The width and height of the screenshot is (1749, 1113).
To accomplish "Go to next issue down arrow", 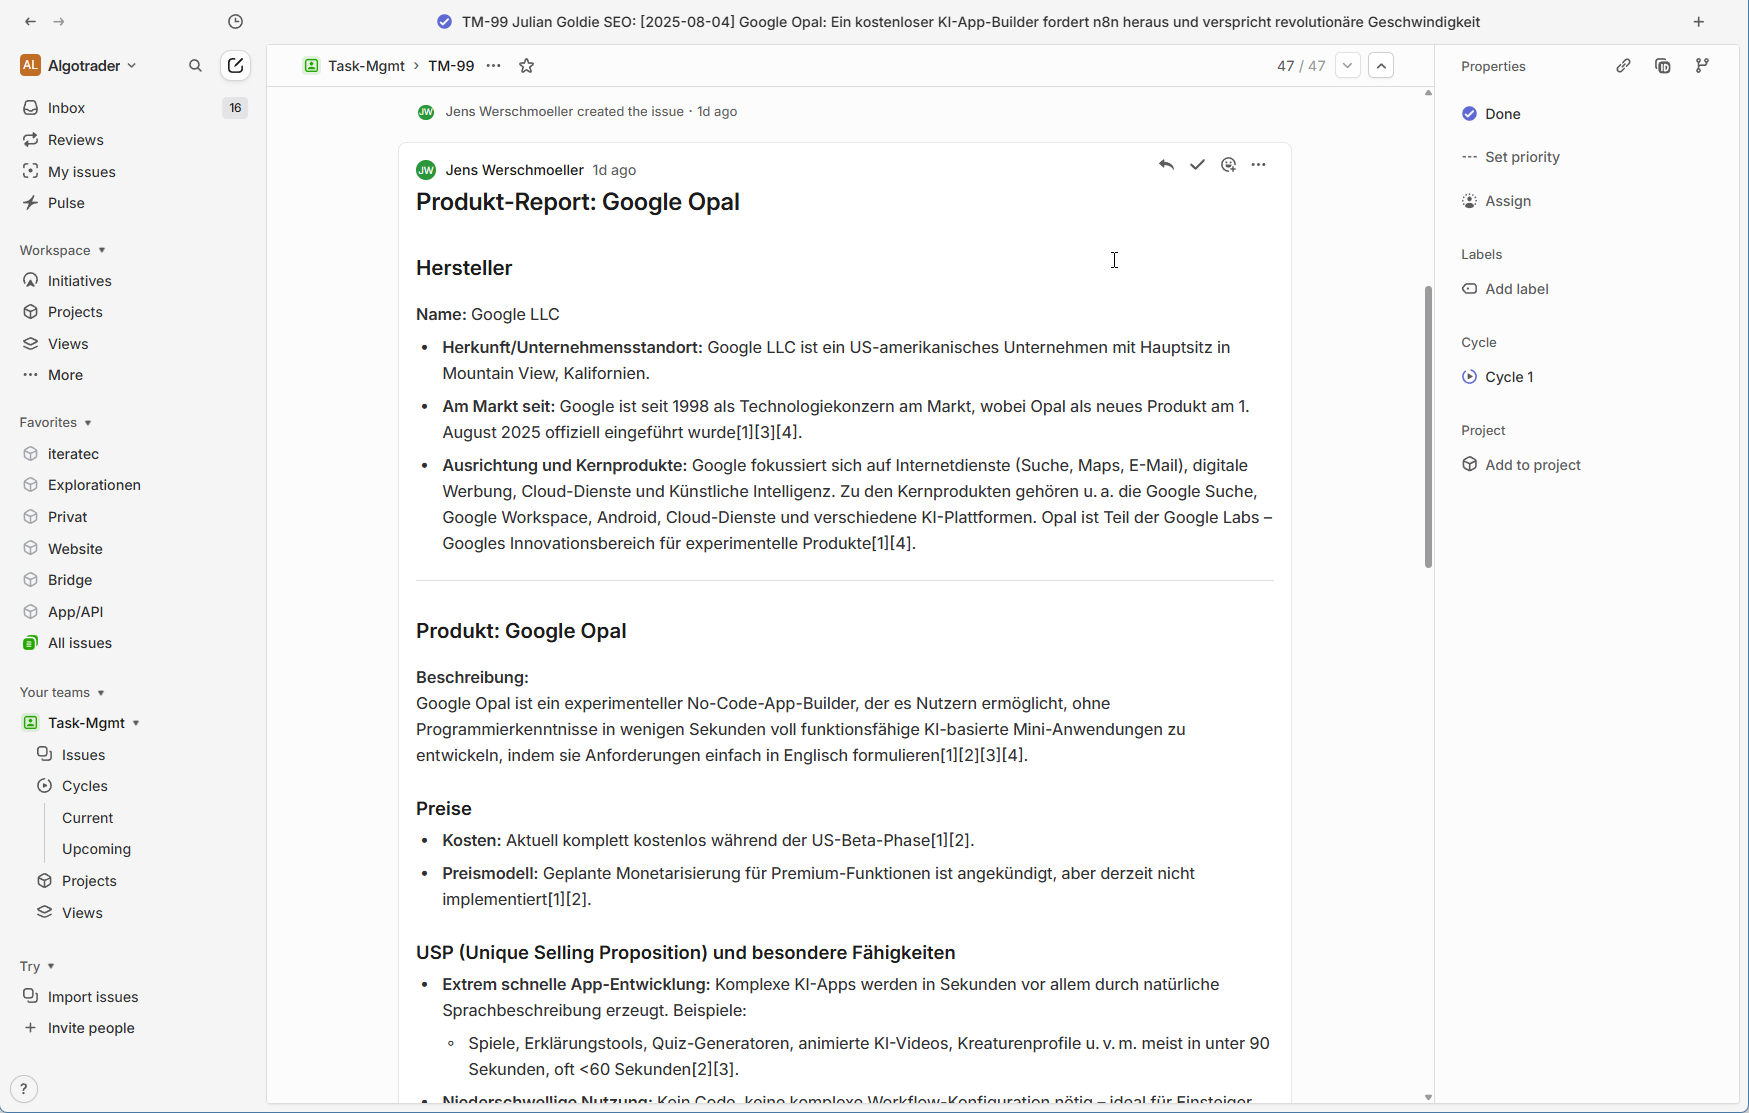I will point(1348,66).
